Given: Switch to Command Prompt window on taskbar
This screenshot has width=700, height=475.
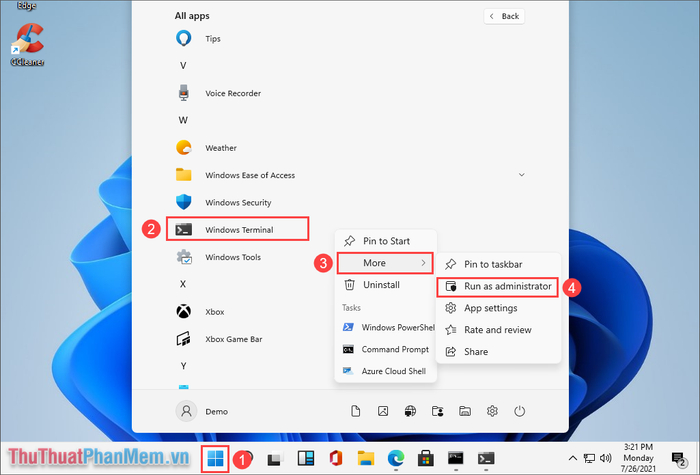Looking at the screenshot, I should [x=456, y=458].
